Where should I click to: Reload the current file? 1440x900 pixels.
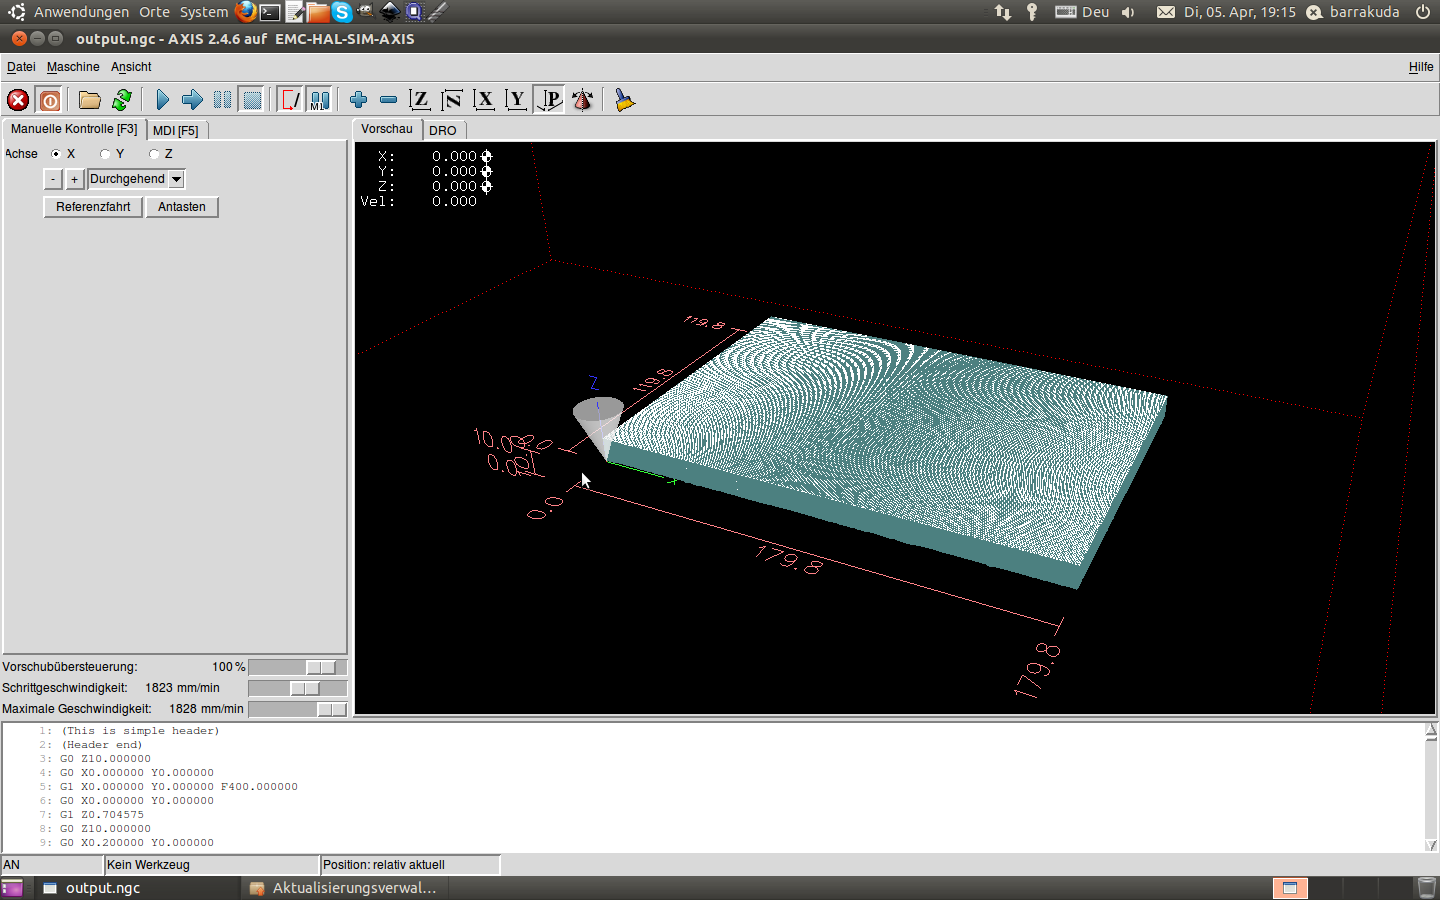click(122, 100)
